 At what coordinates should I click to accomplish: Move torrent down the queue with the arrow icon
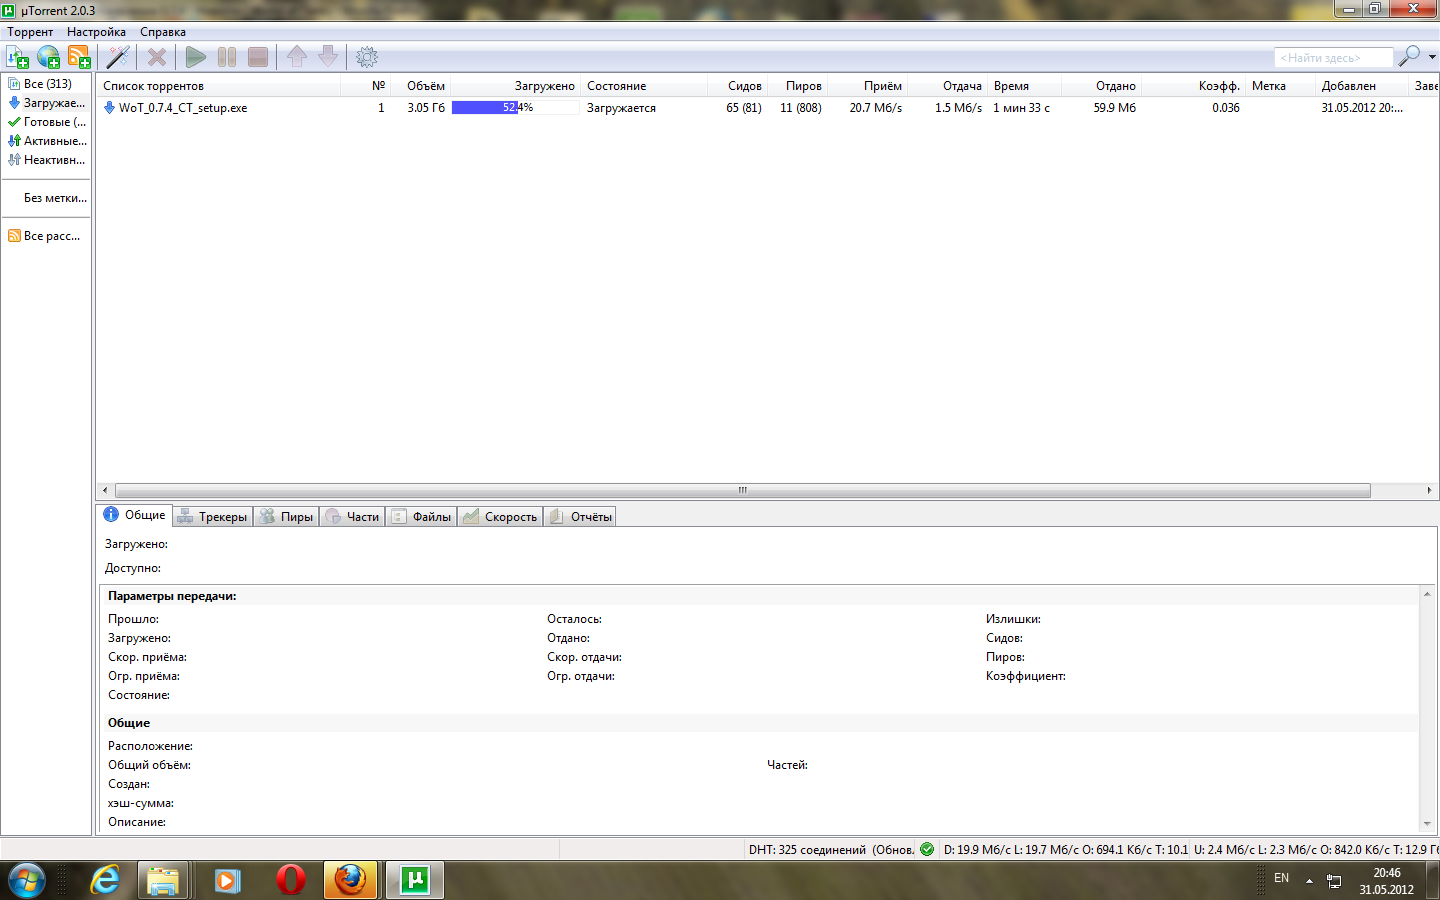[x=328, y=57]
